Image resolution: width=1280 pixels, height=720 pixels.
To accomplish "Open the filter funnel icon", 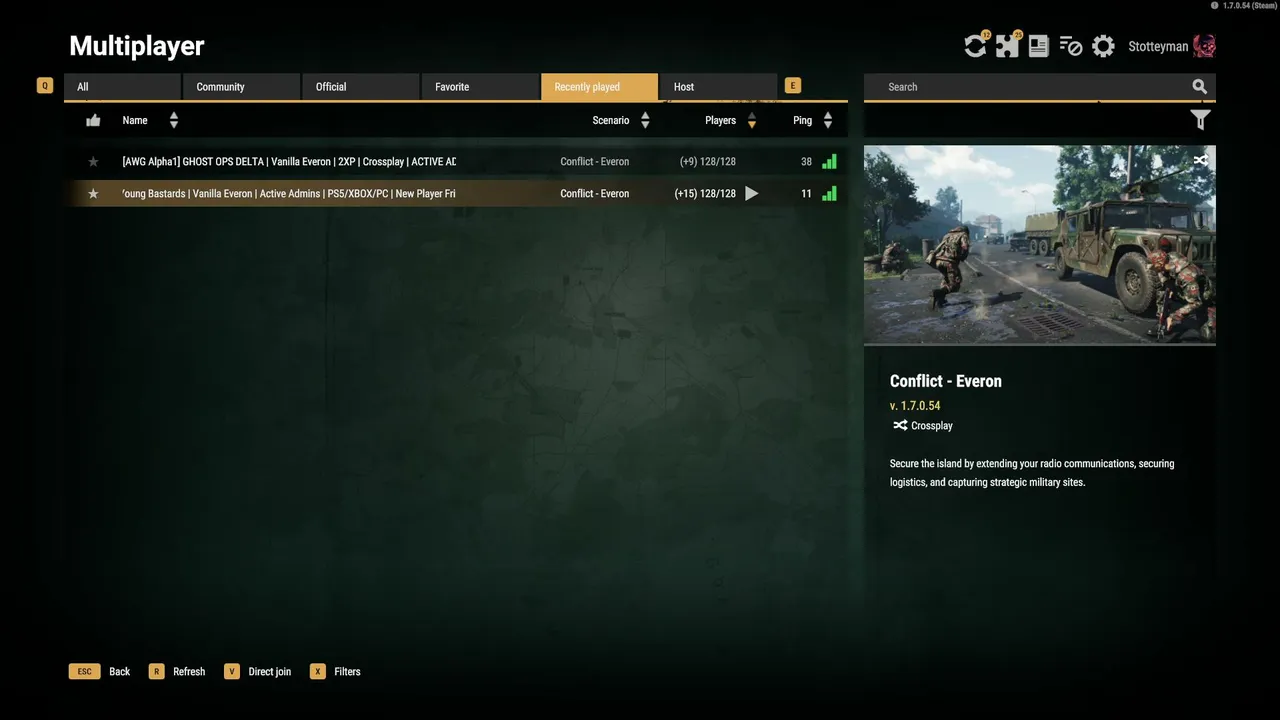I will click(1201, 120).
